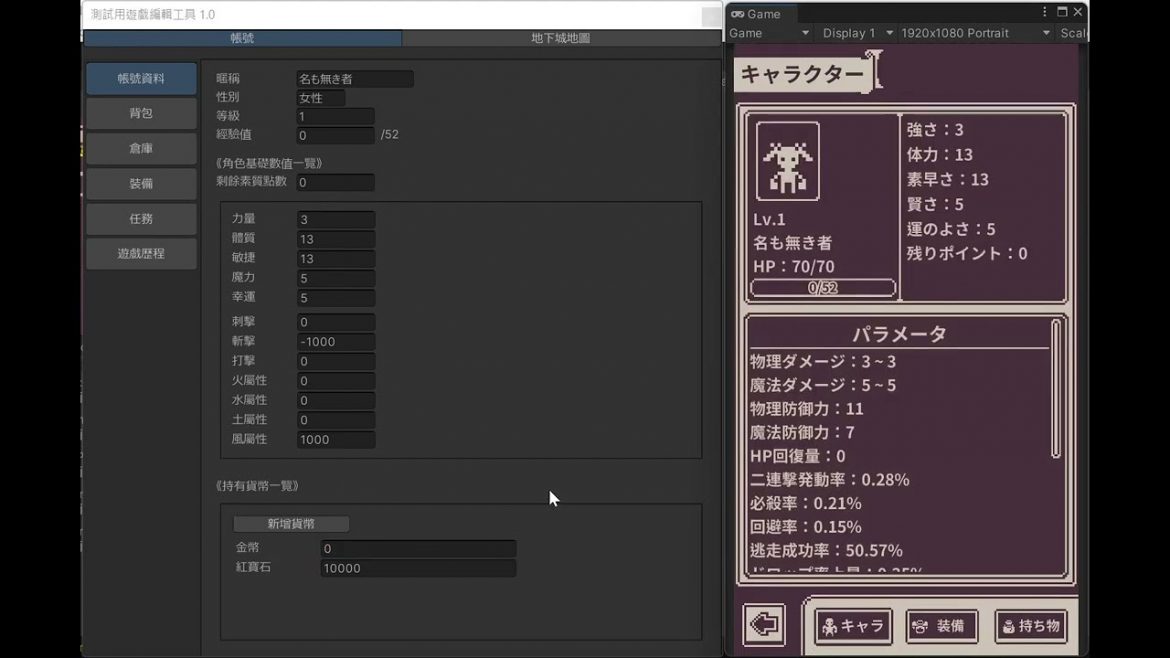Open the Game panel three-dot options menu

[x=1045, y=12]
